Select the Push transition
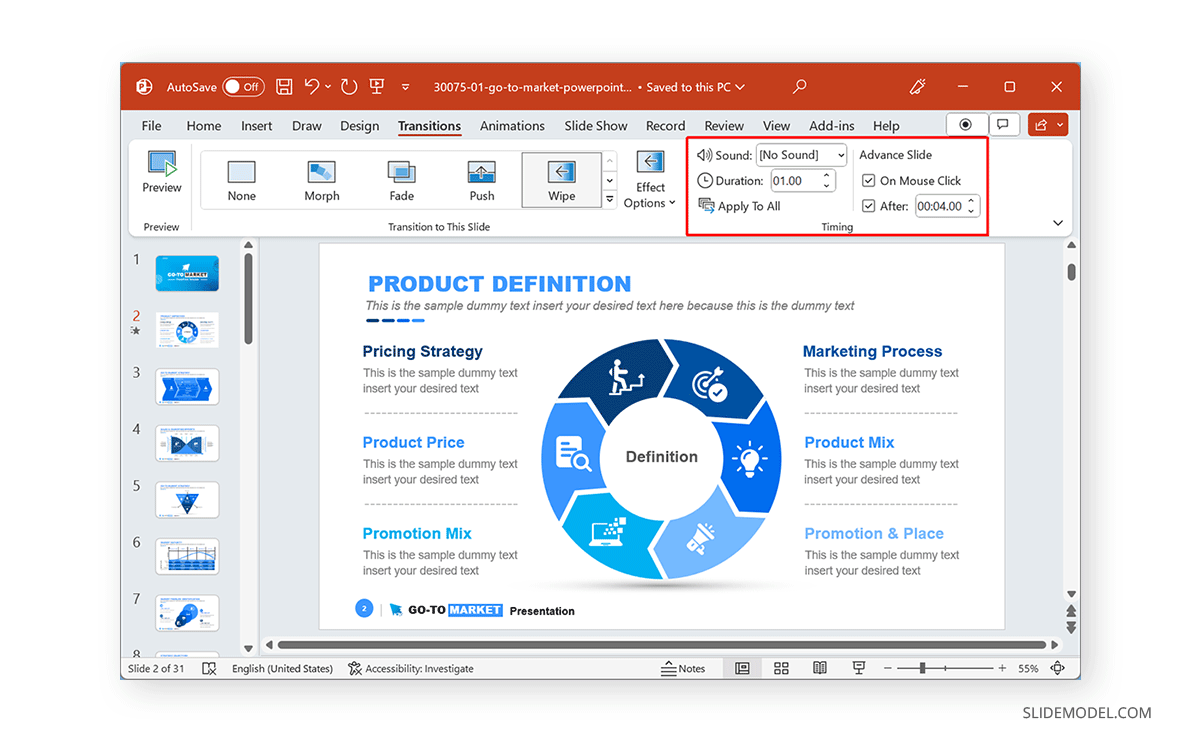This screenshot has height=743, width=1200. point(481,180)
